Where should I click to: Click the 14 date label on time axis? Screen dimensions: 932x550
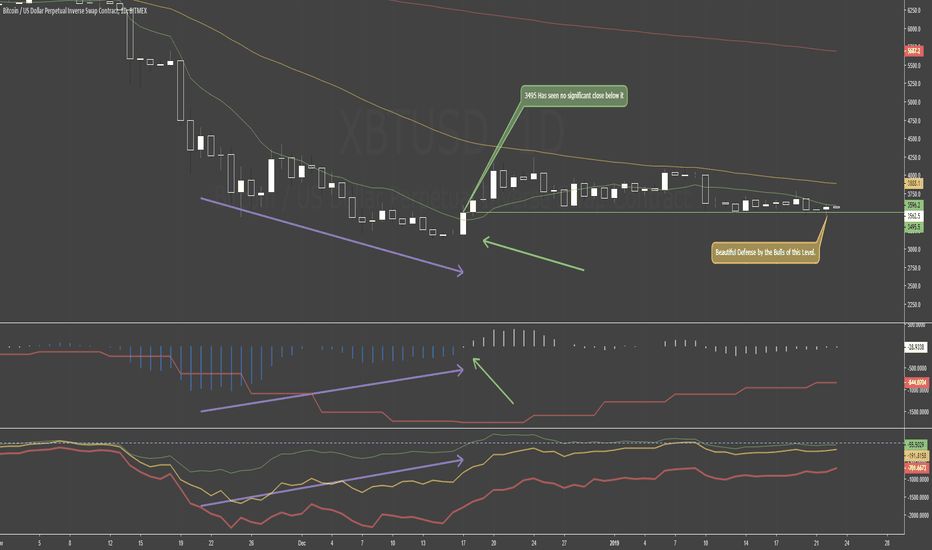pyautogui.click(x=745, y=543)
